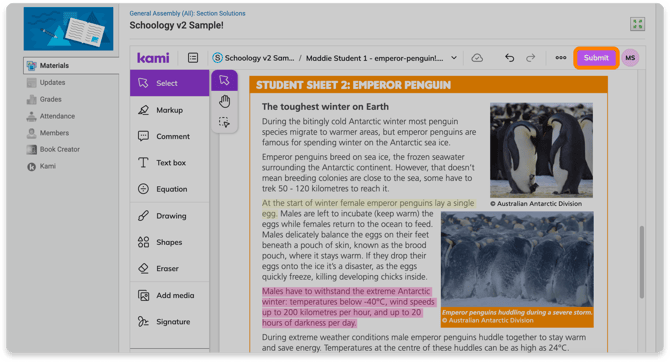Open the Shapes tool
670x362 pixels.
click(x=169, y=242)
